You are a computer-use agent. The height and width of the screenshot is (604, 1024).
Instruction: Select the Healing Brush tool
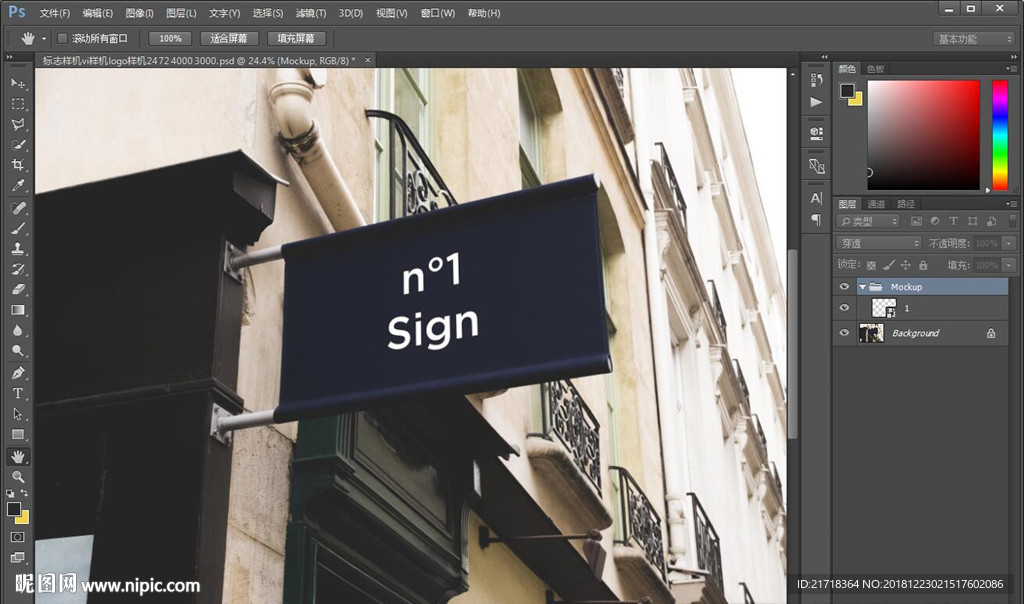(x=18, y=208)
